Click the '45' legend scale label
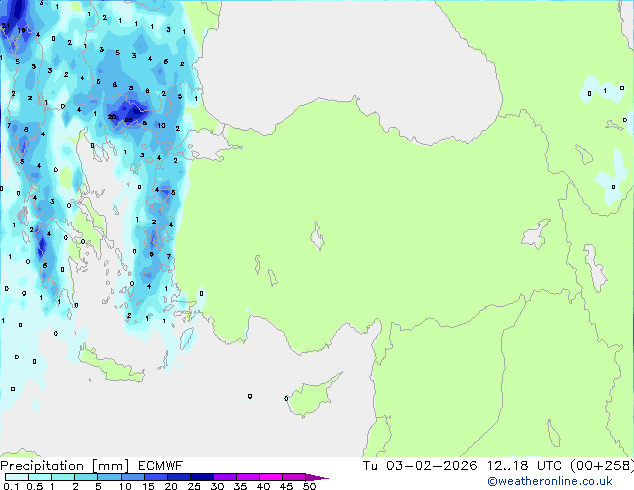 pyautogui.click(x=286, y=486)
